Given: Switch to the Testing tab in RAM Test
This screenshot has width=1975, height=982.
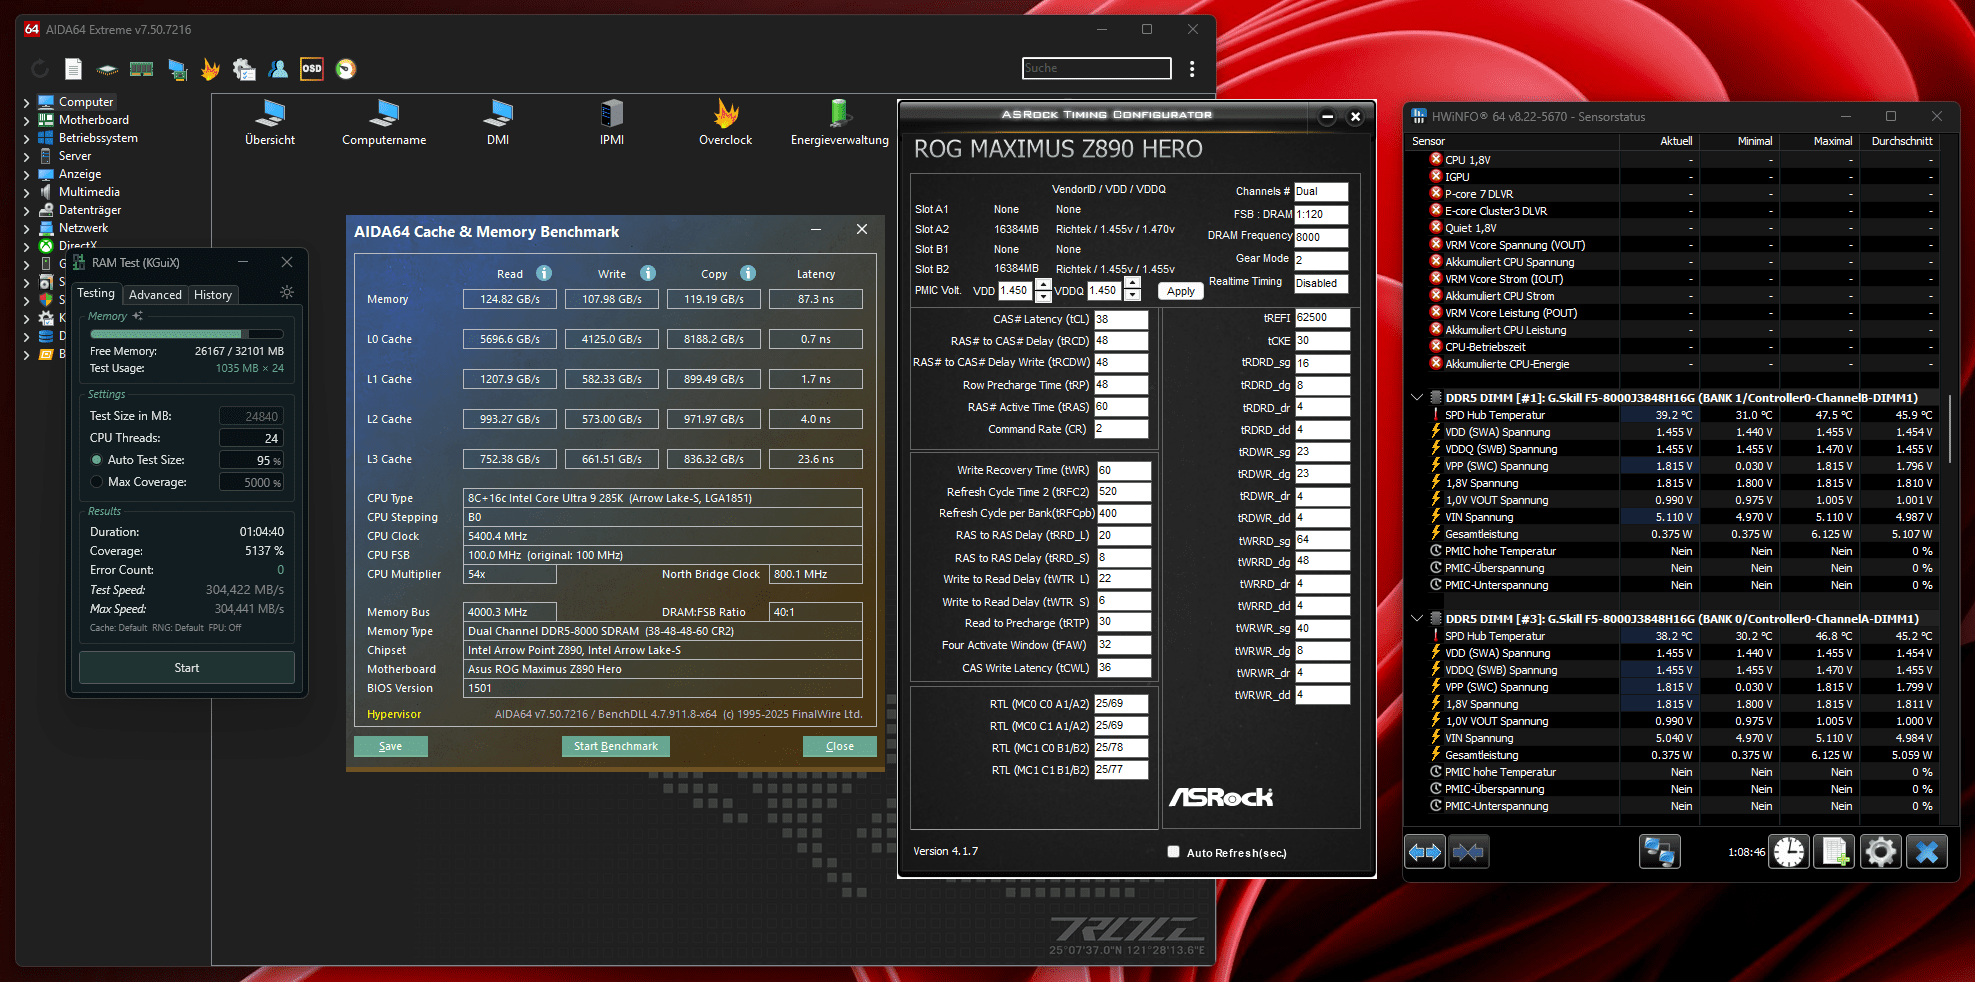Looking at the screenshot, I should coord(96,293).
